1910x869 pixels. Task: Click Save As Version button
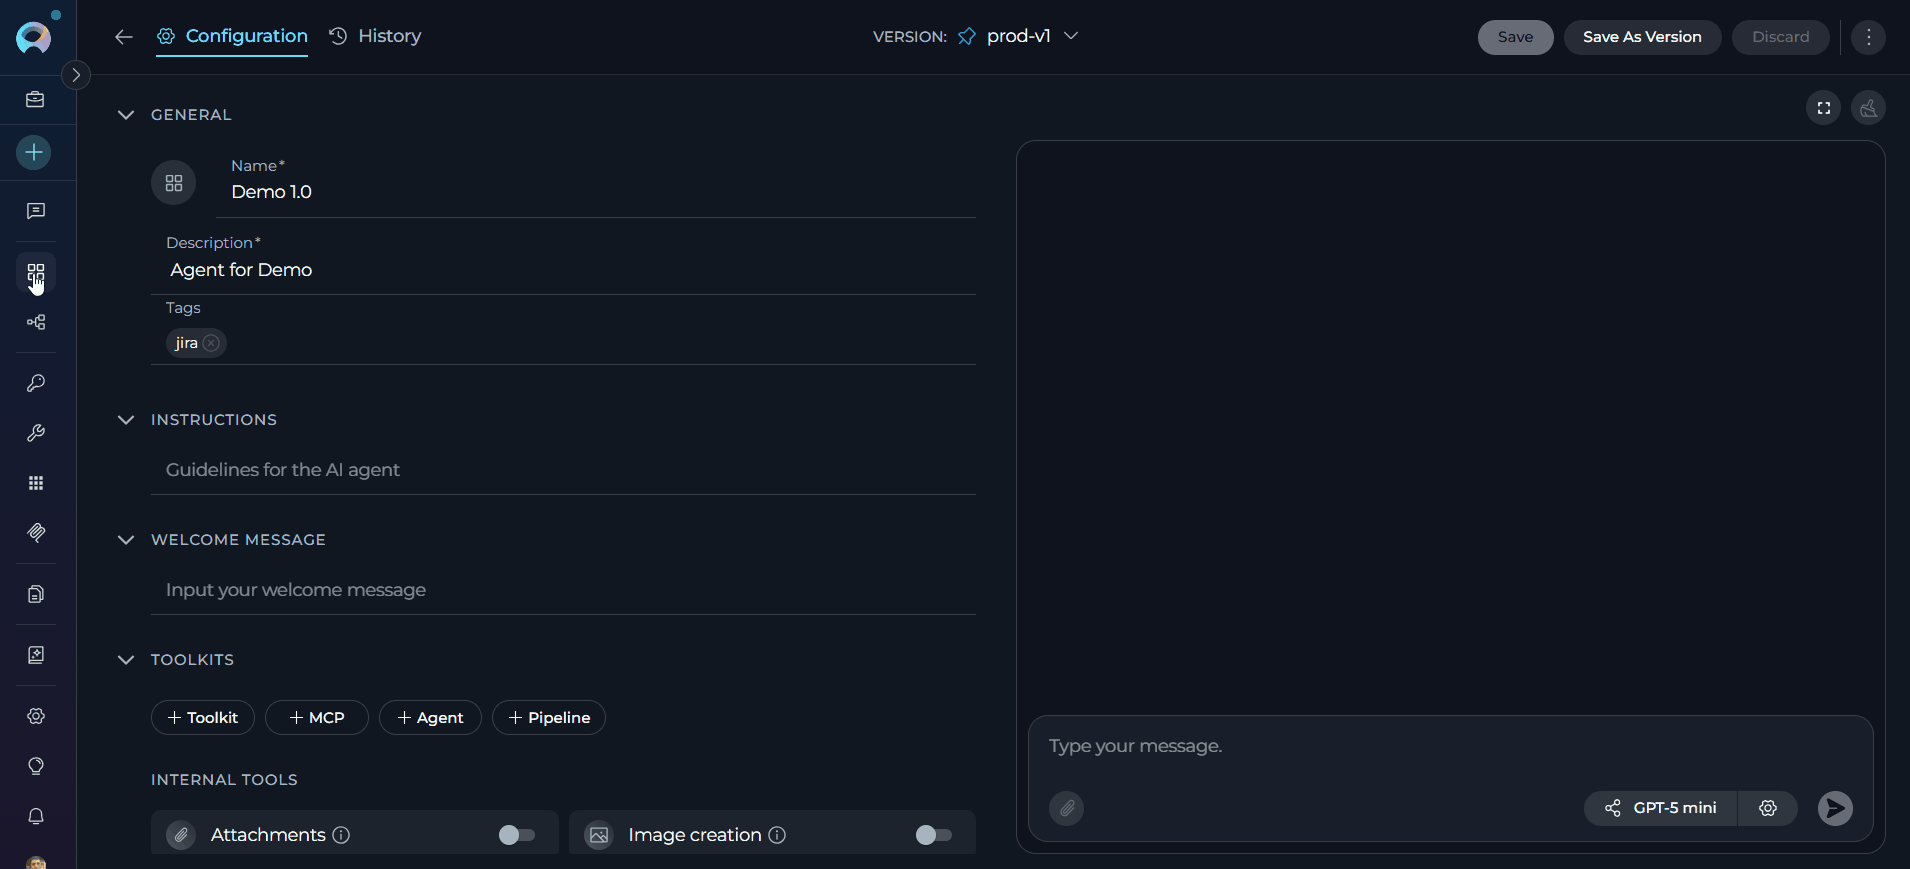click(x=1642, y=37)
